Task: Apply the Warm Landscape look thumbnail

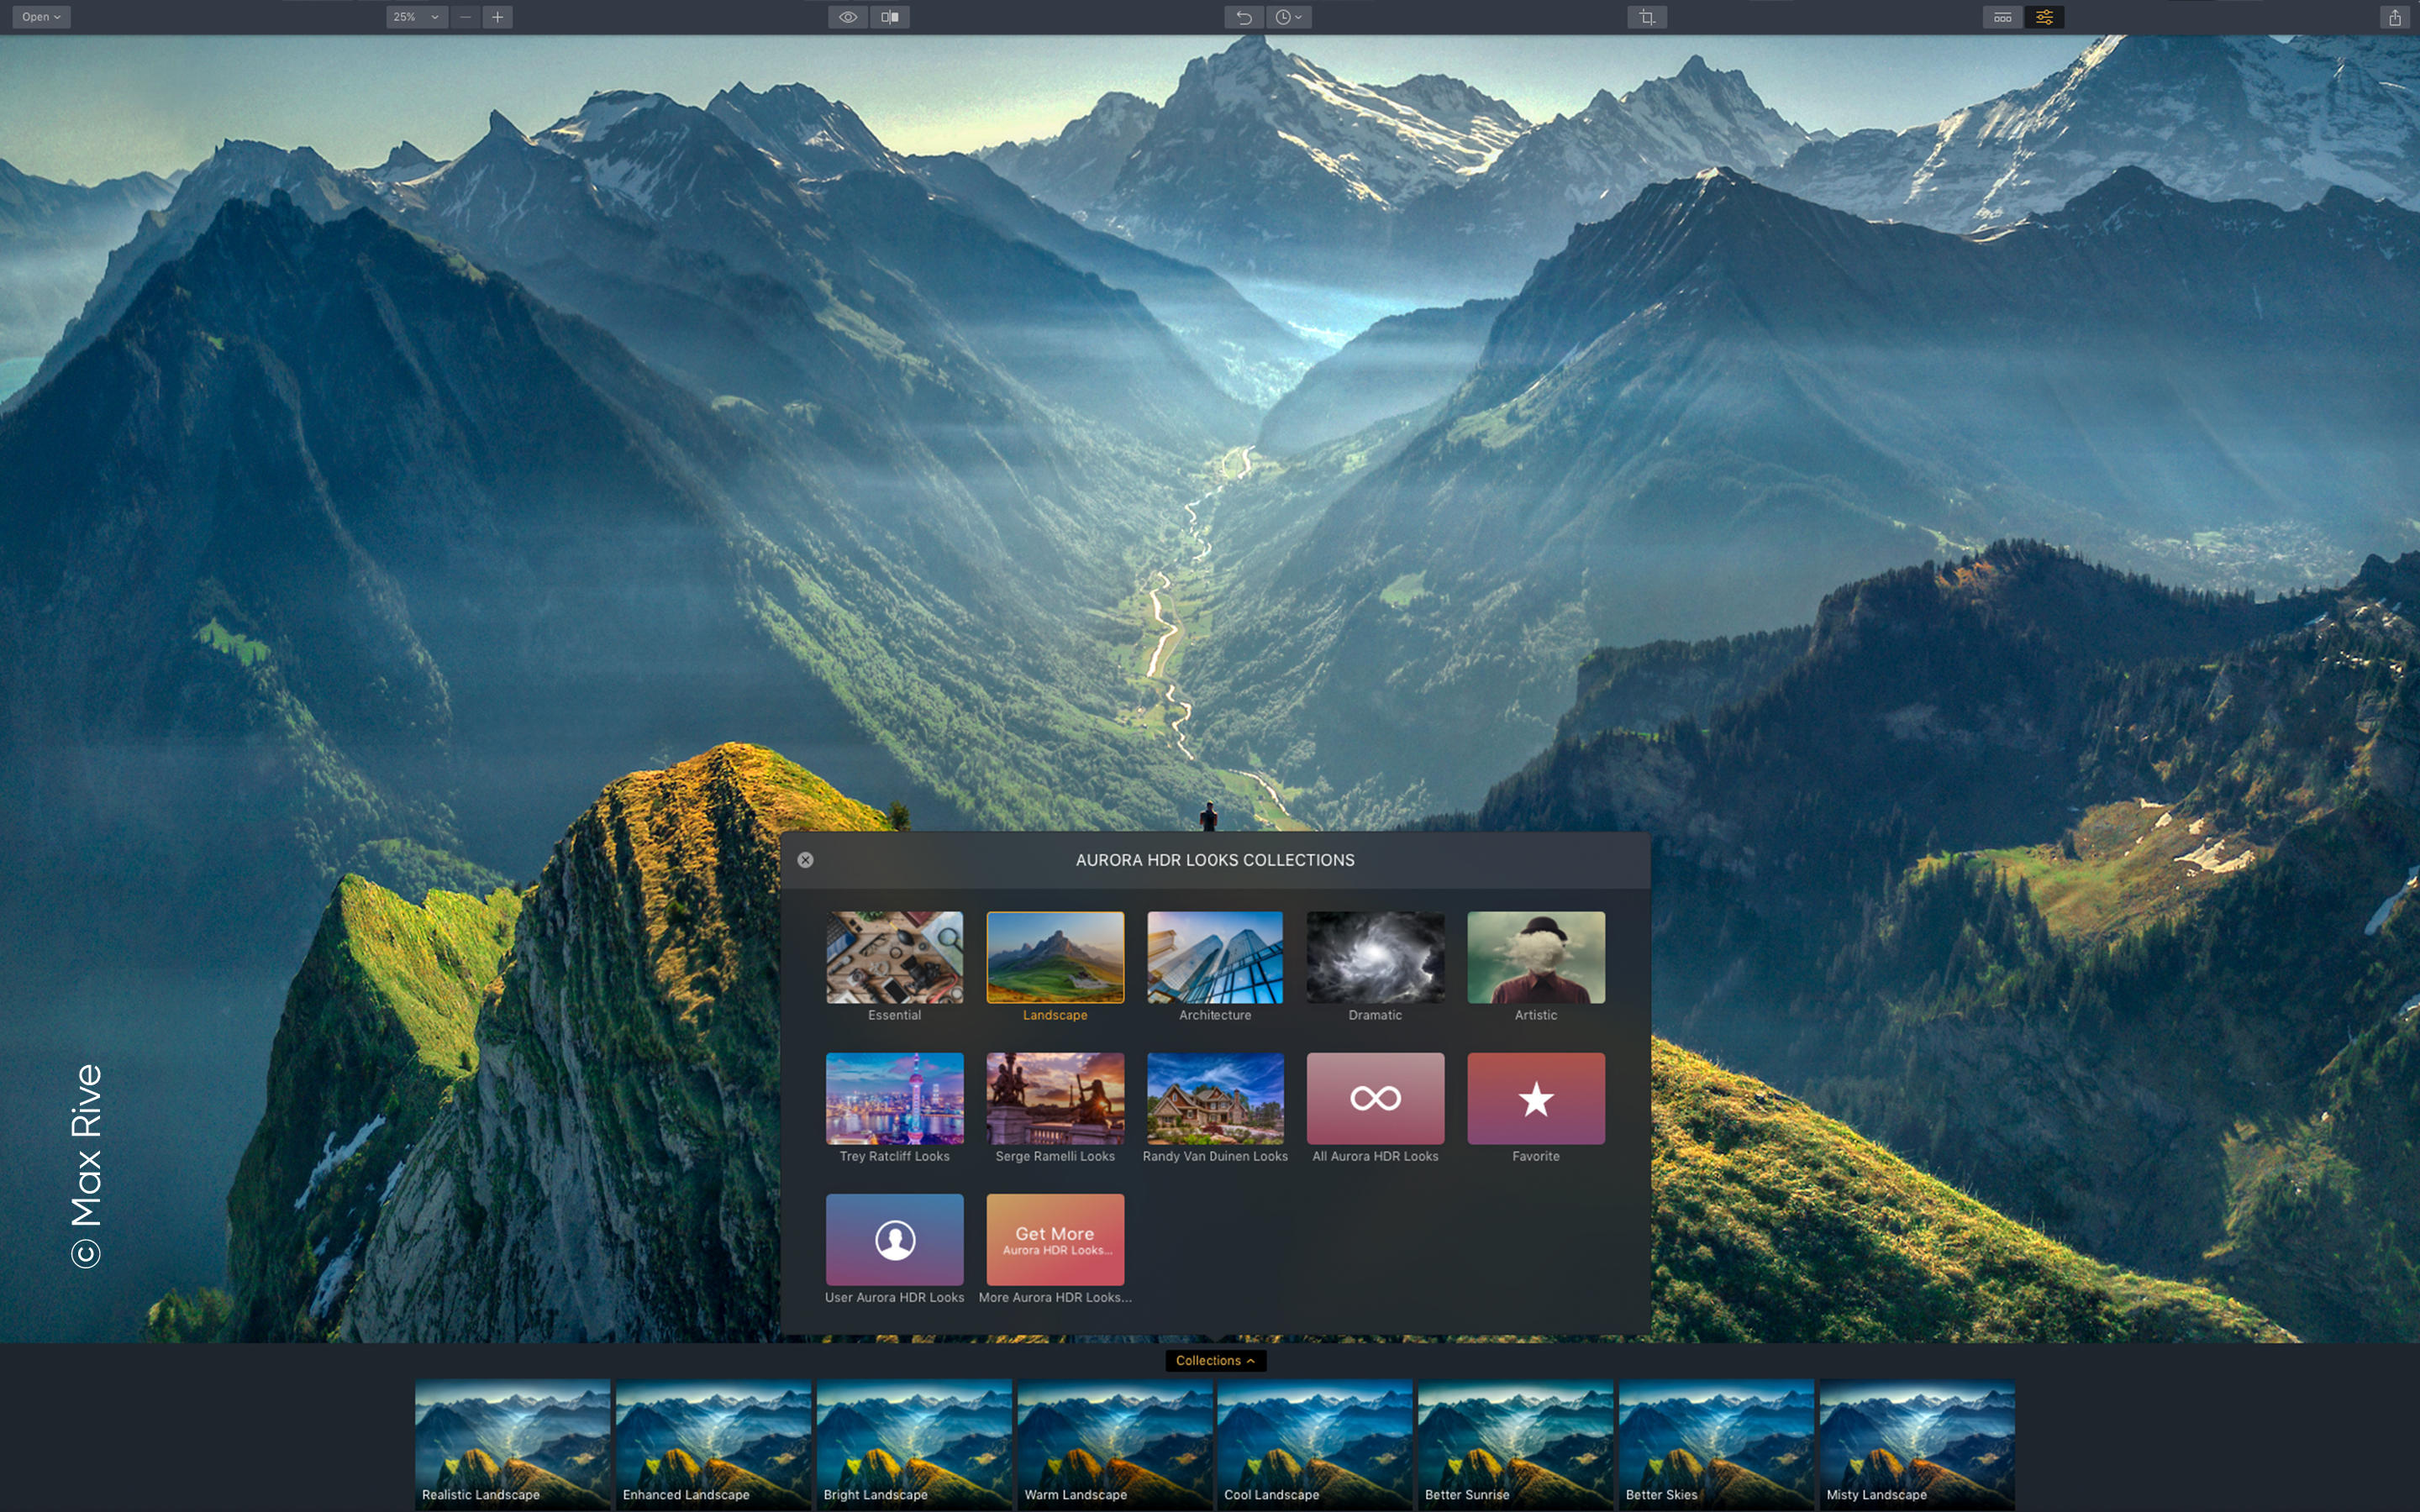Action: pos(1114,1442)
